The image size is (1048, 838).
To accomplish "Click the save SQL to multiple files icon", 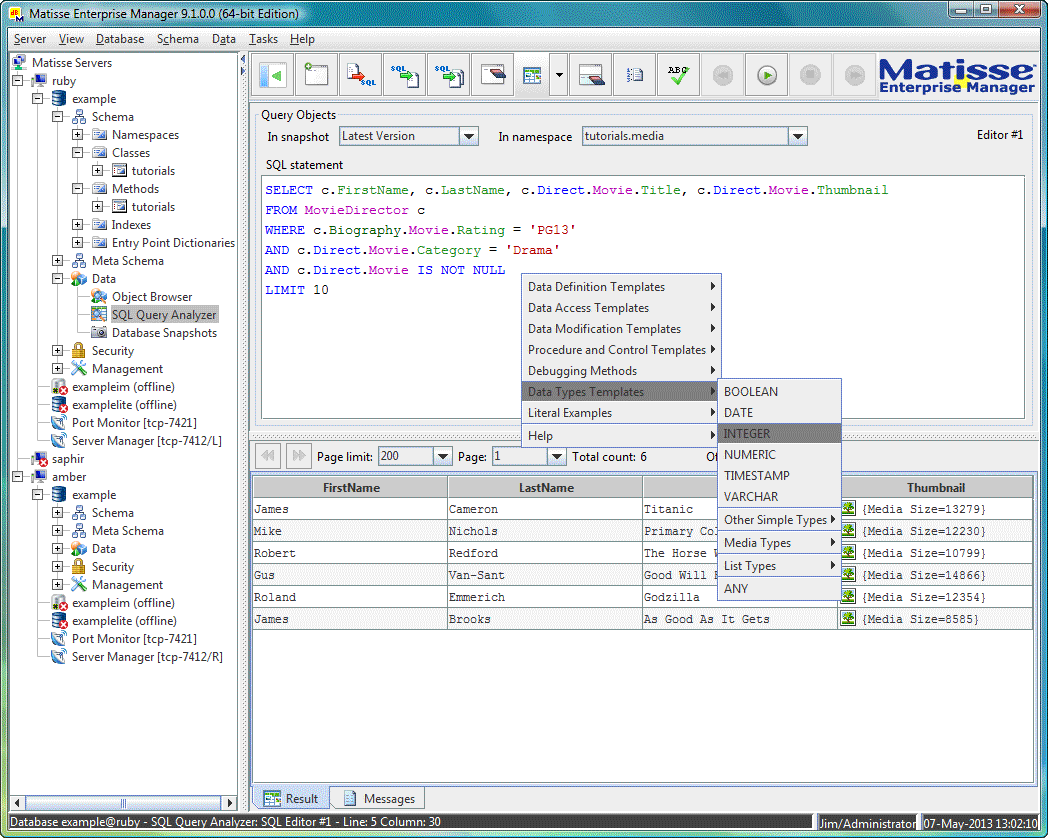I will (448, 75).
